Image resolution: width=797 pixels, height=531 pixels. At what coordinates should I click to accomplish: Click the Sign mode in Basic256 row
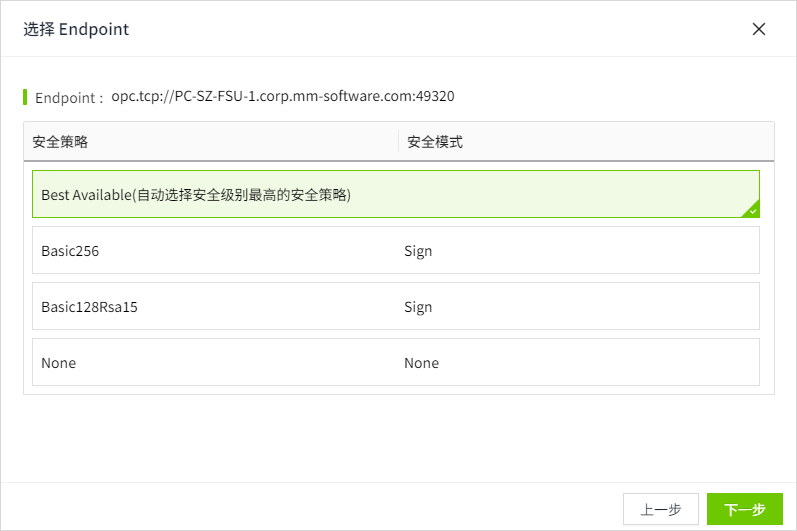click(x=418, y=251)
